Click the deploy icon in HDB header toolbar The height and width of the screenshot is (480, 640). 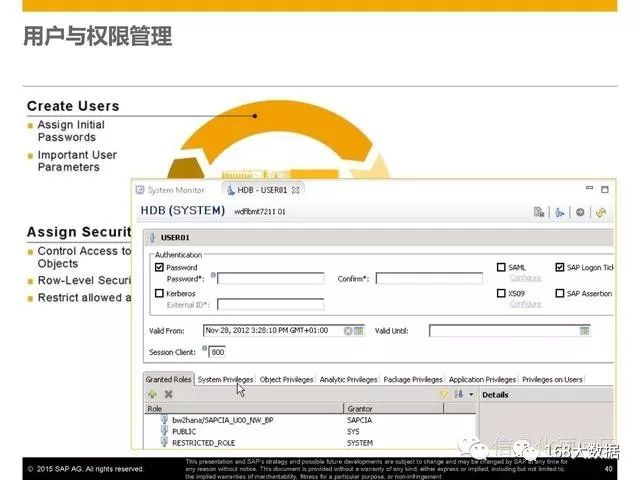539,212
